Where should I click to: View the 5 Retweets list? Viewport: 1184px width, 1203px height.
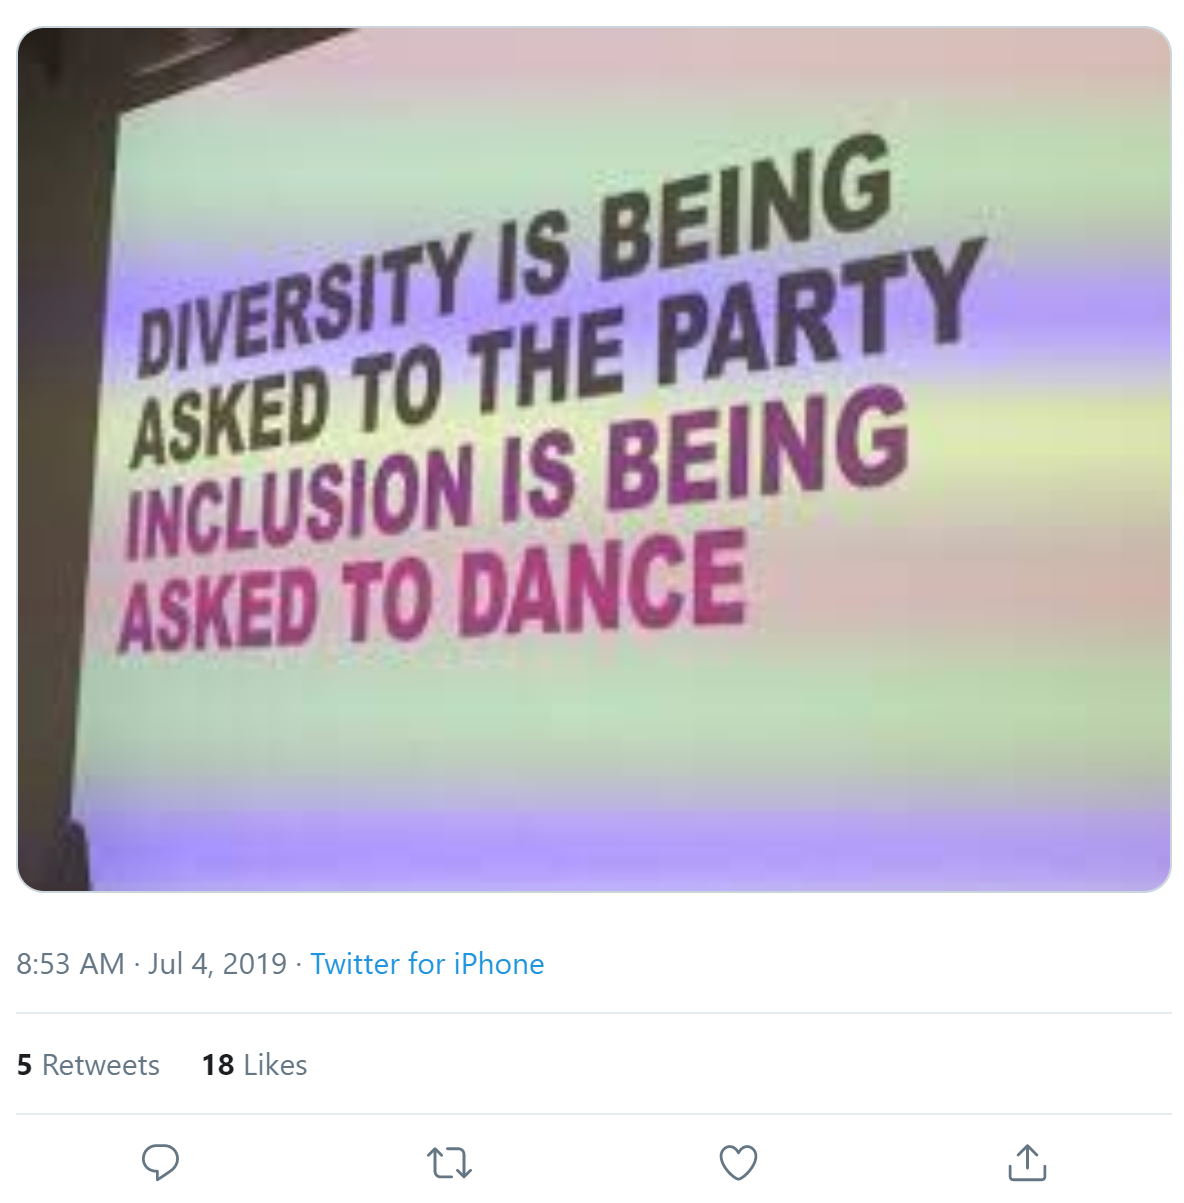[88, 1065]
